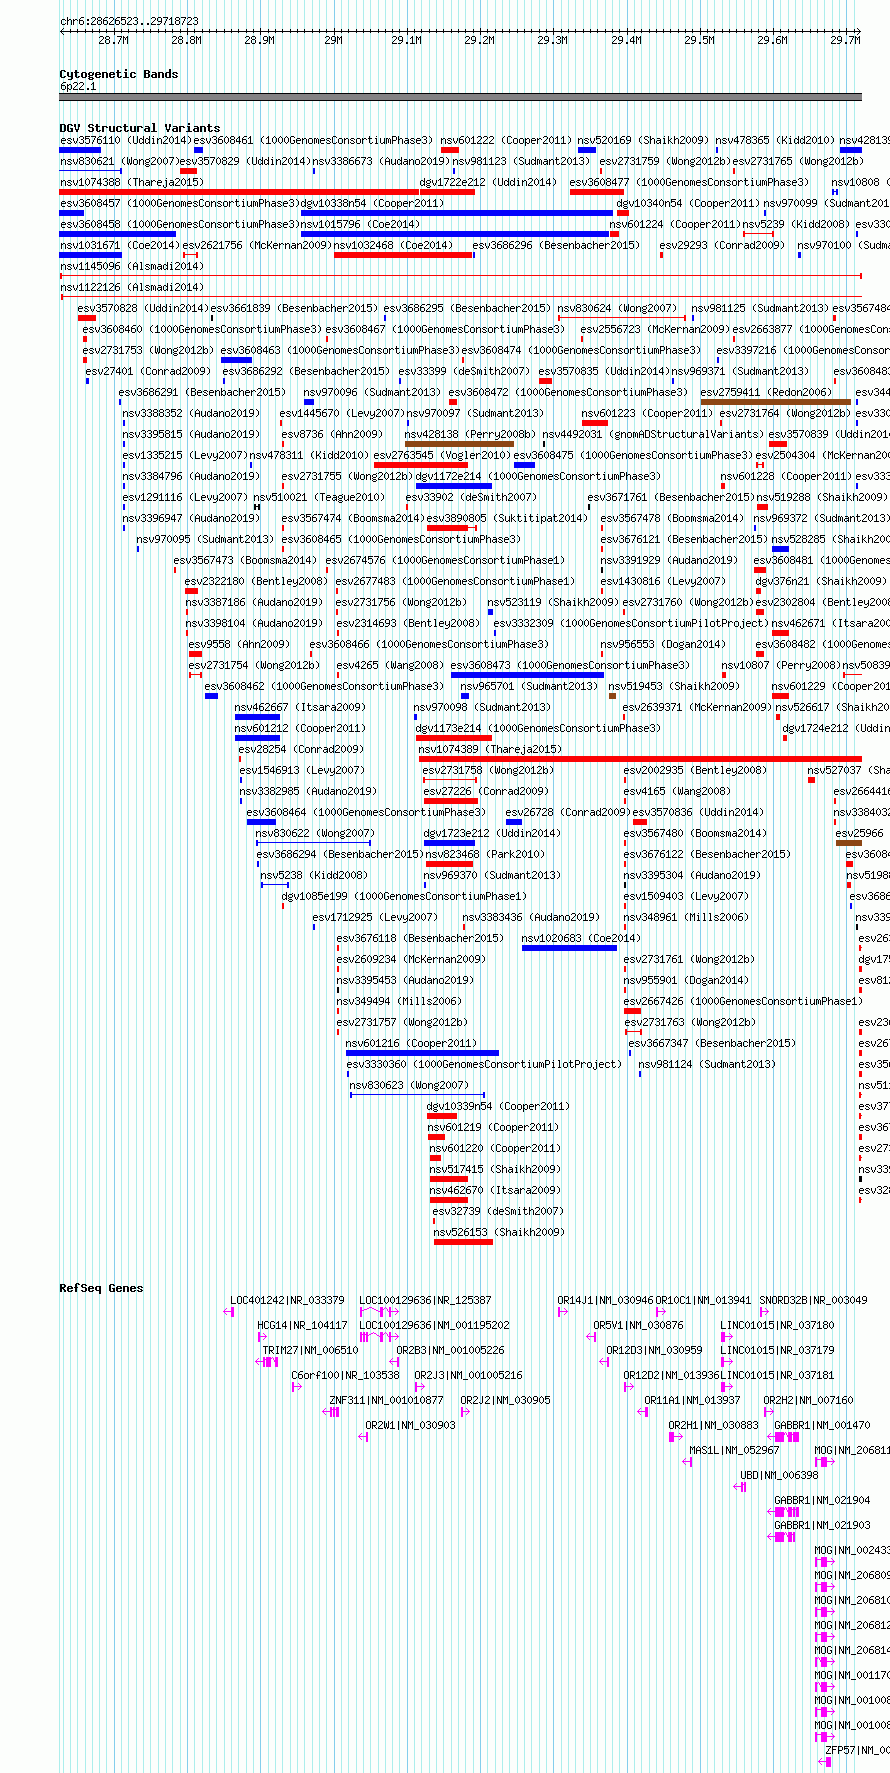
Task: Open gene C6orf100|NR_103538 label
Action: [345, 1375]
